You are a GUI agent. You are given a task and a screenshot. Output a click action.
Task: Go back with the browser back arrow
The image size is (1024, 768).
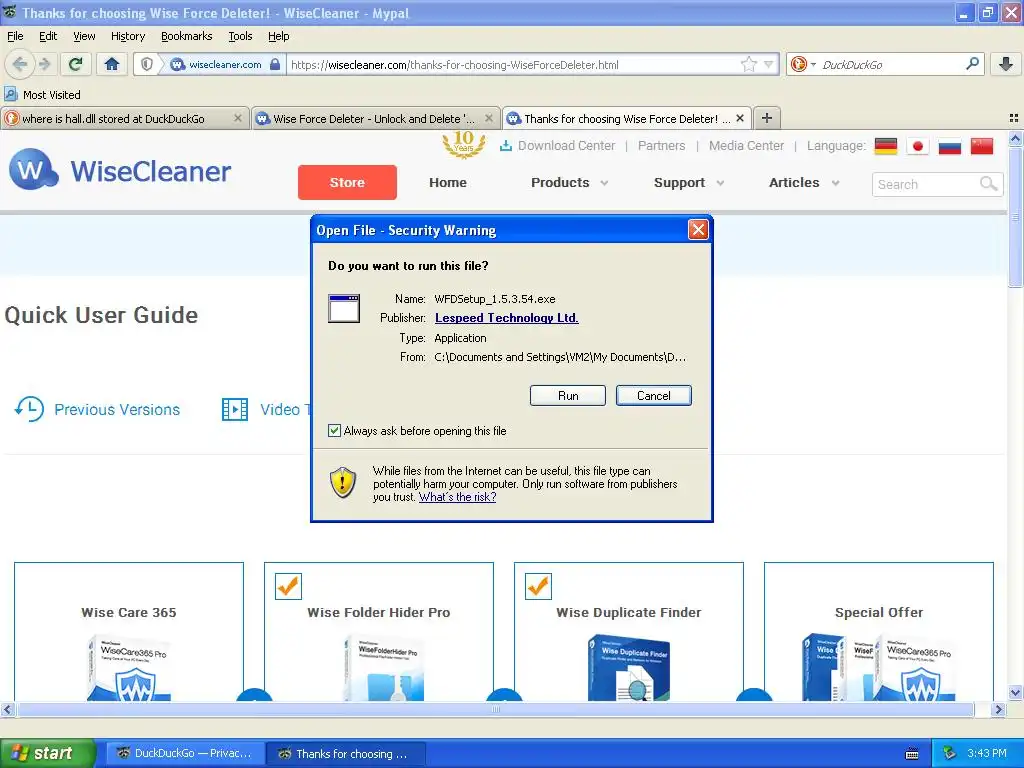click(20, 64)
